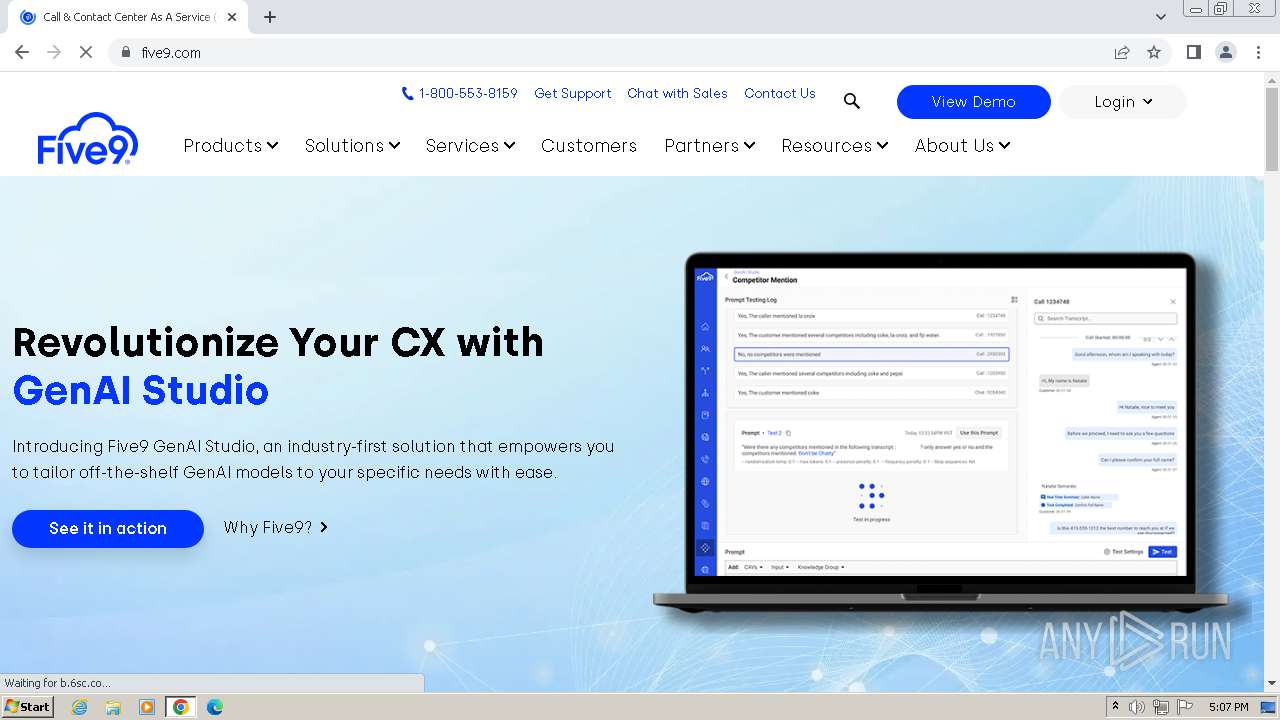Click the volume speaker tray icon
Screen dimensions: 1280x720
click(x=1137, y=707)
